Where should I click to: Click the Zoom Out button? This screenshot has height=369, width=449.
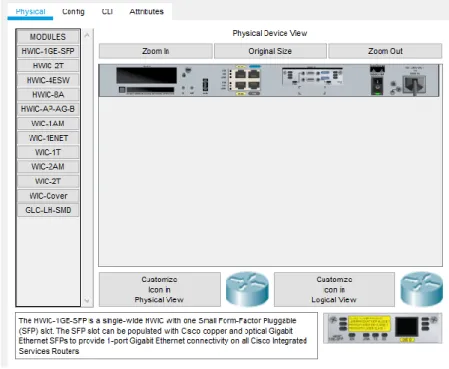pyautogui.click(x=385, y=51)
